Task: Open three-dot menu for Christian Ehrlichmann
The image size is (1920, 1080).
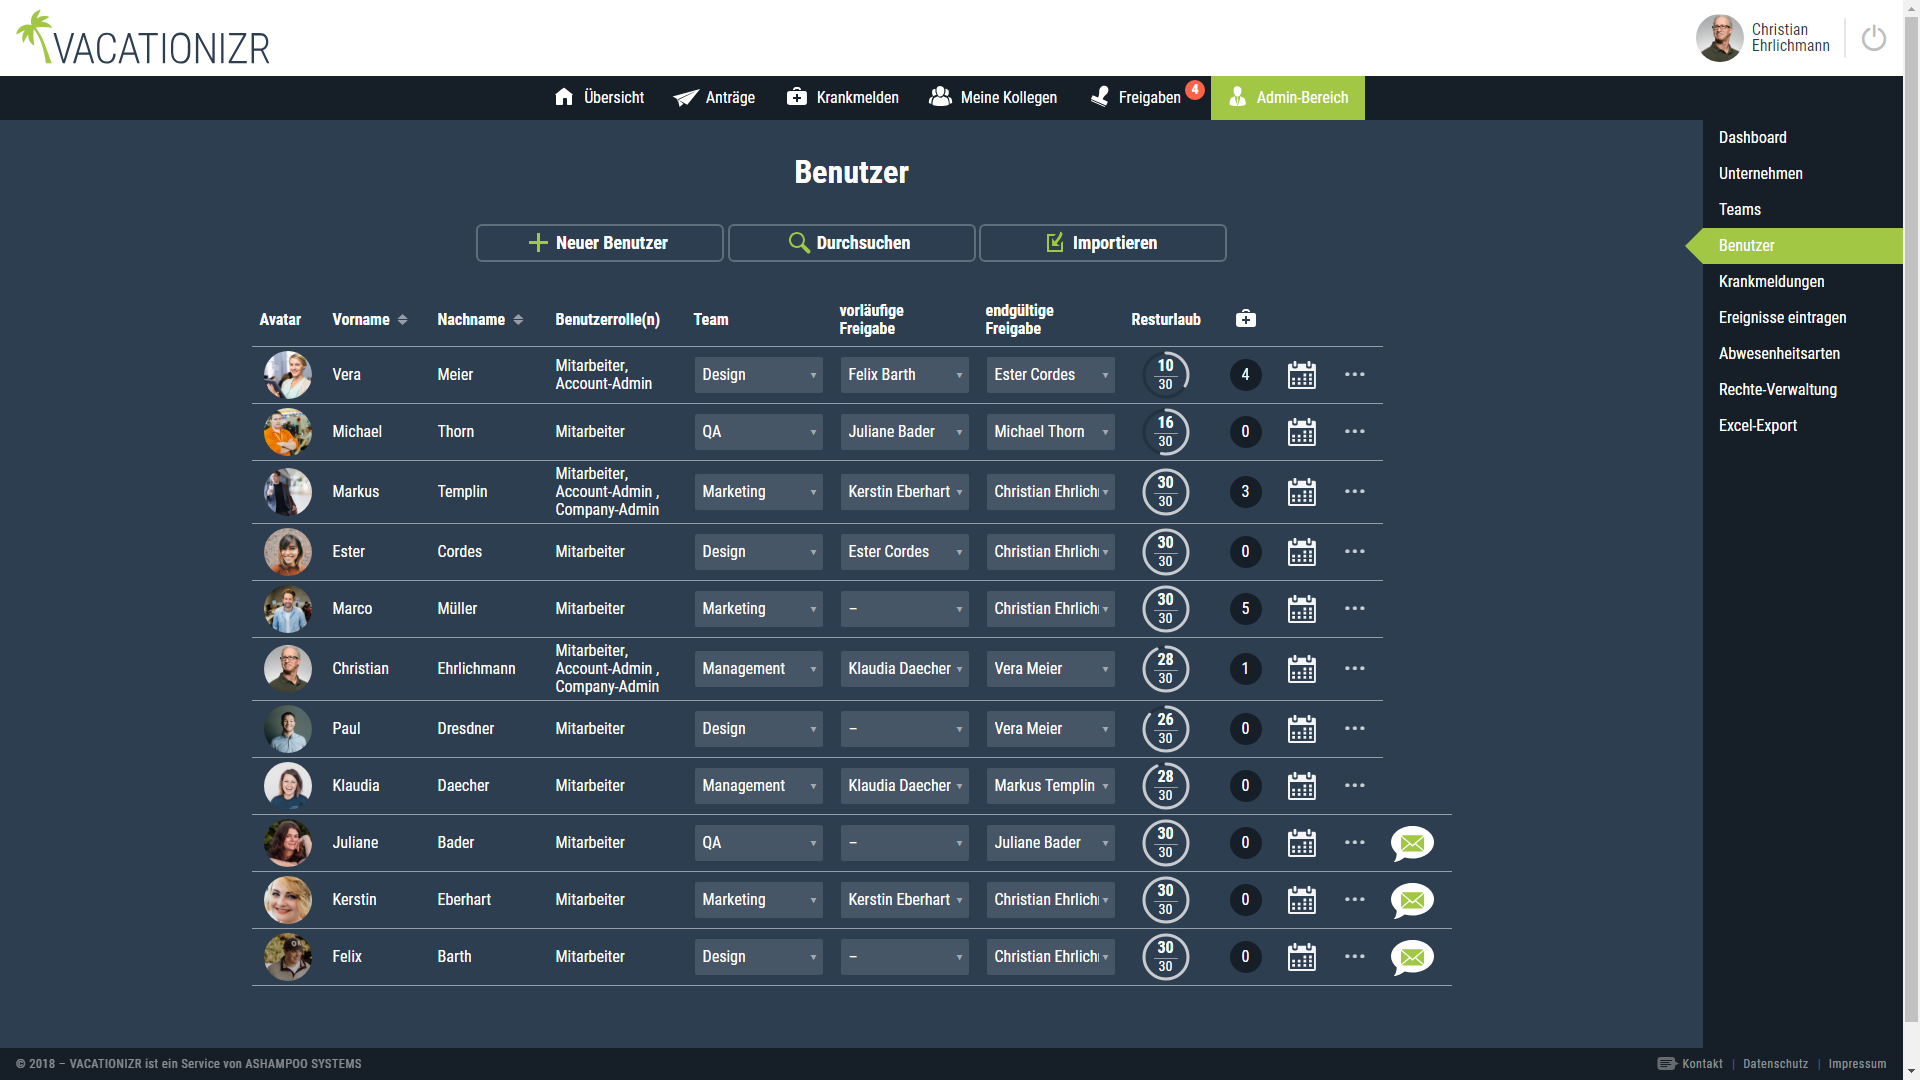Action: pyautogui.click(x=1354, y=668)
